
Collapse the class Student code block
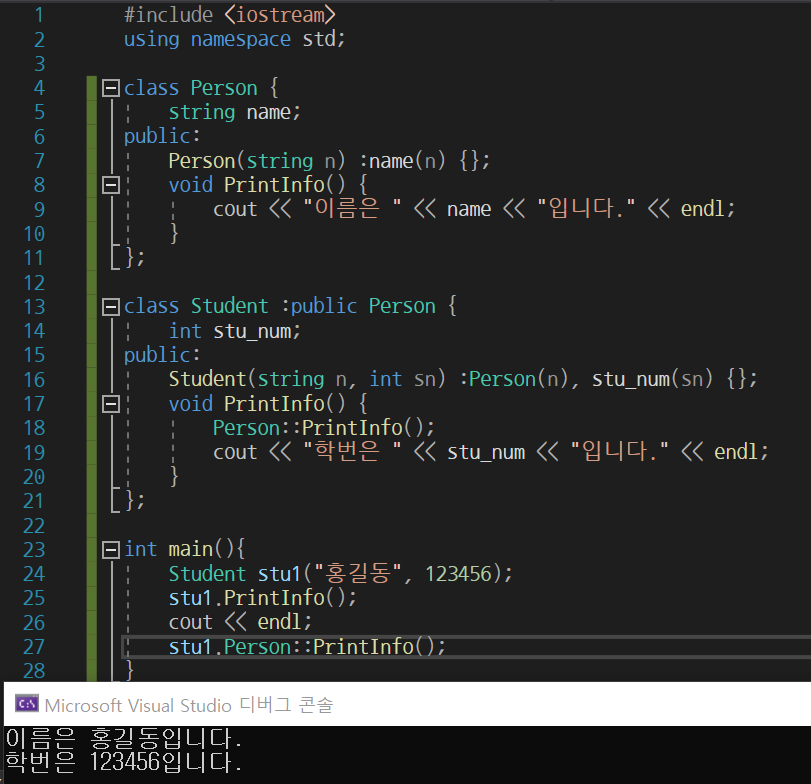tap(111, 307)
